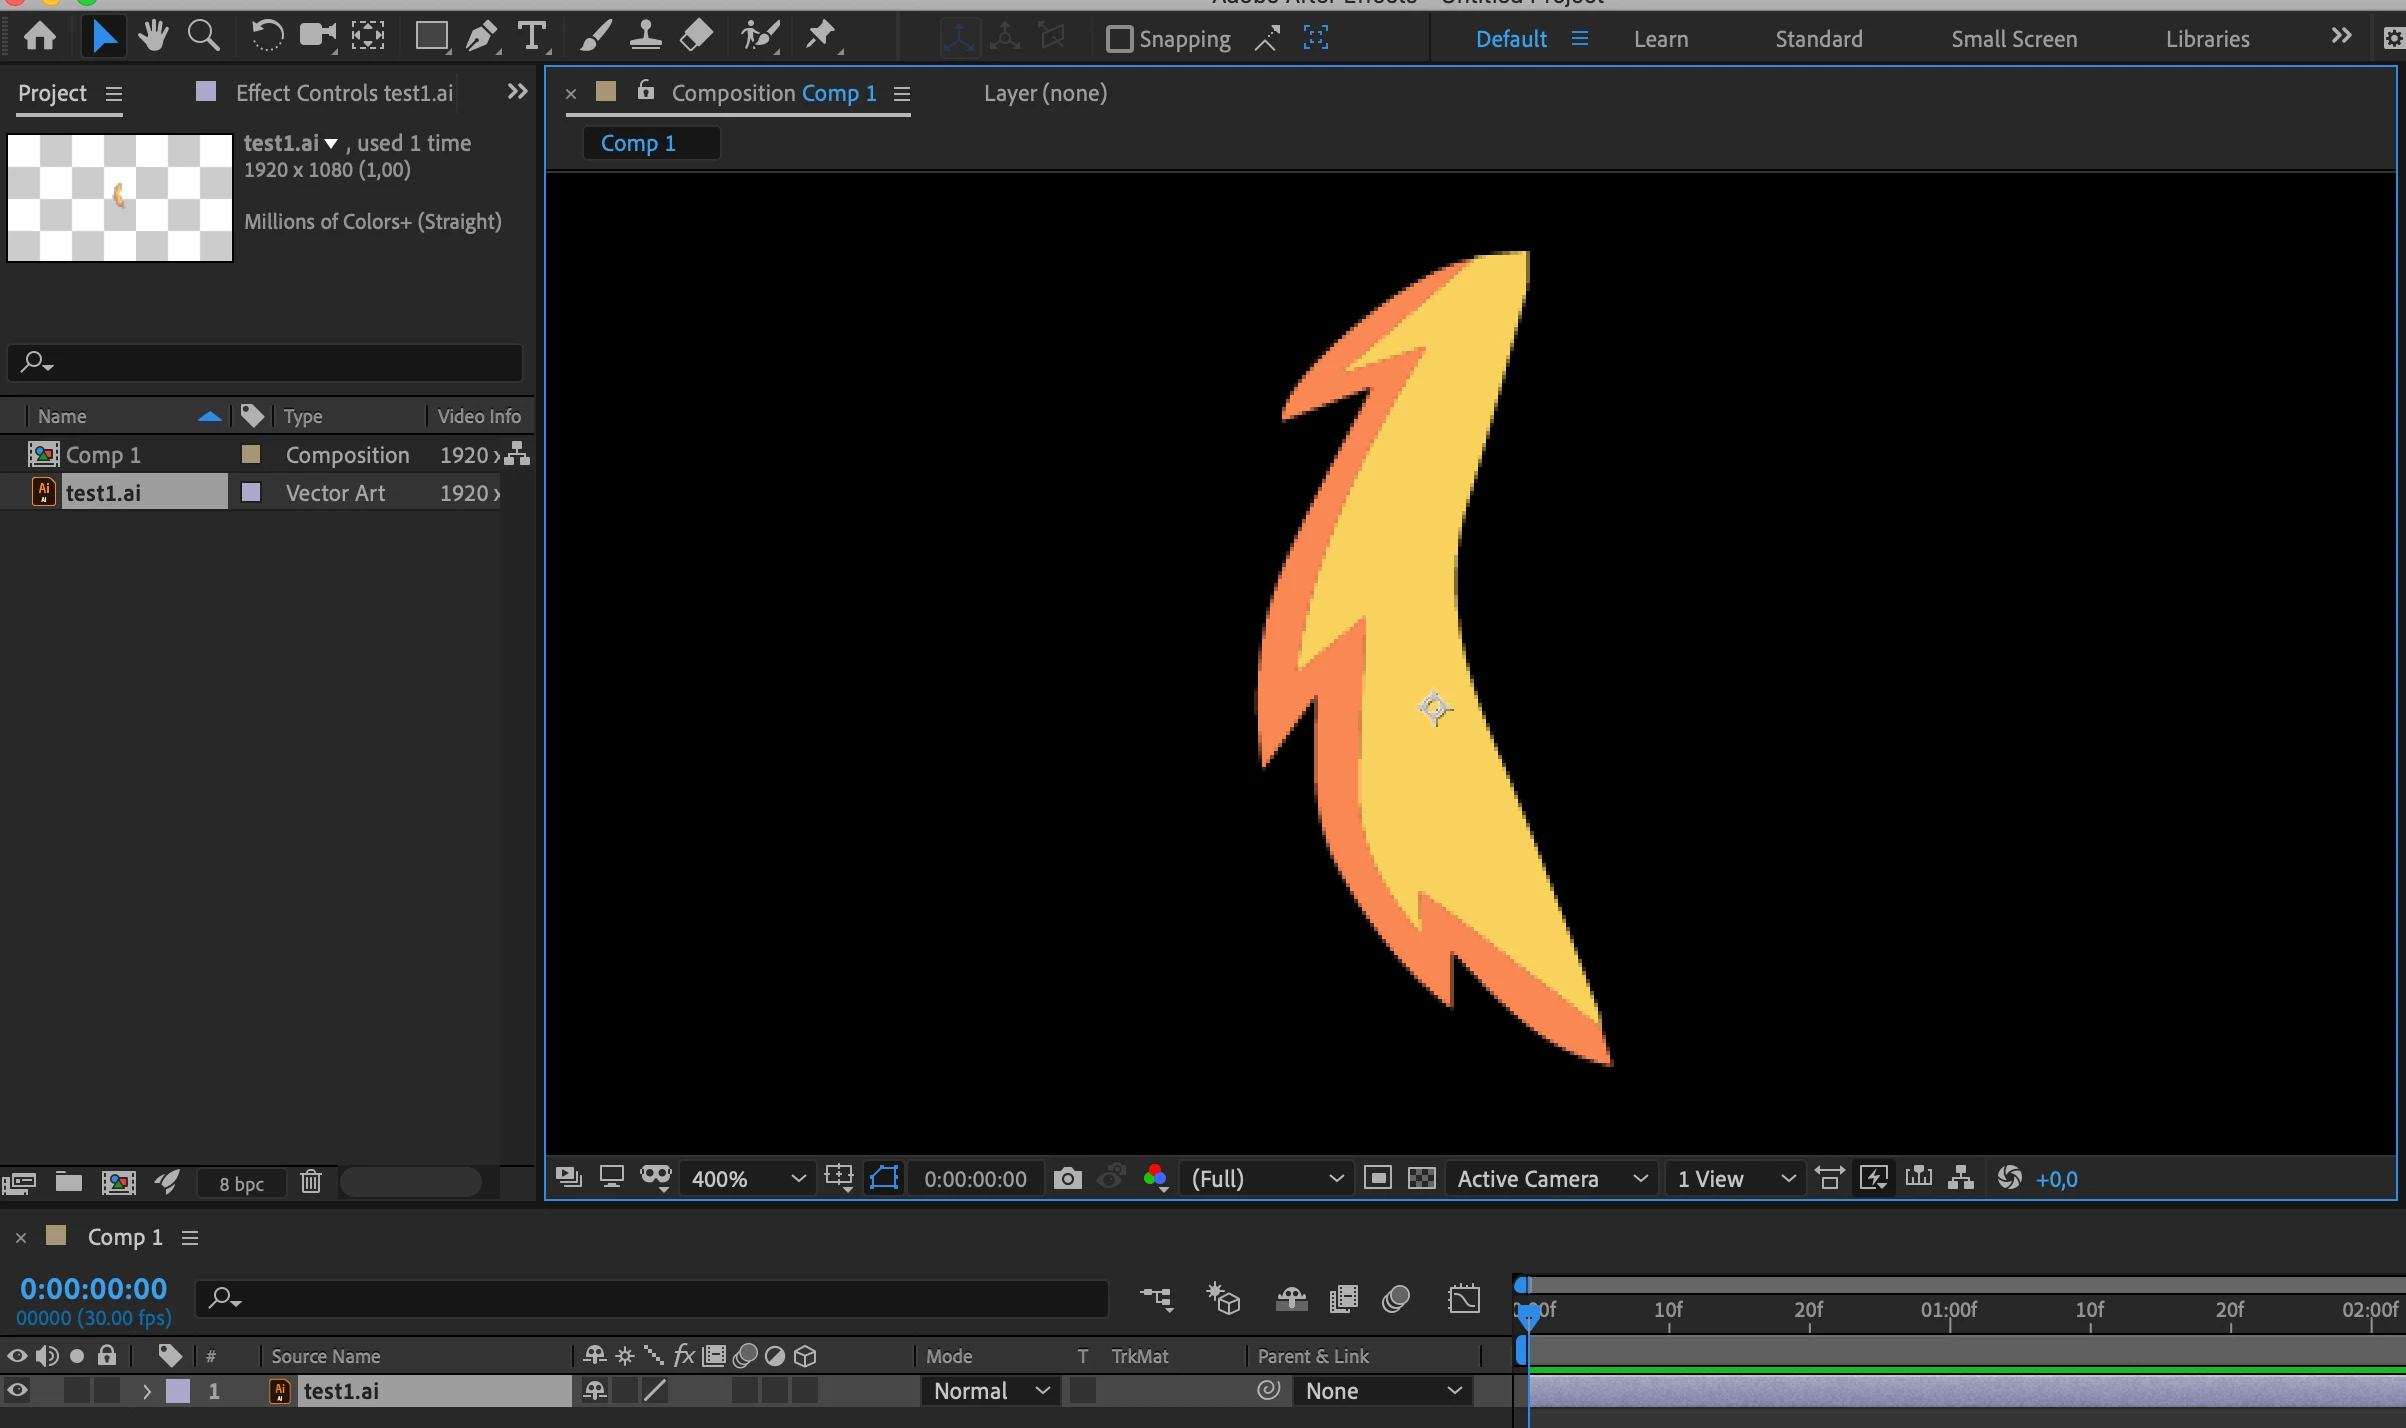Select the Puppet Pin tool
This screenshot has height=1428, width=2406.
[x=821, y=37]
